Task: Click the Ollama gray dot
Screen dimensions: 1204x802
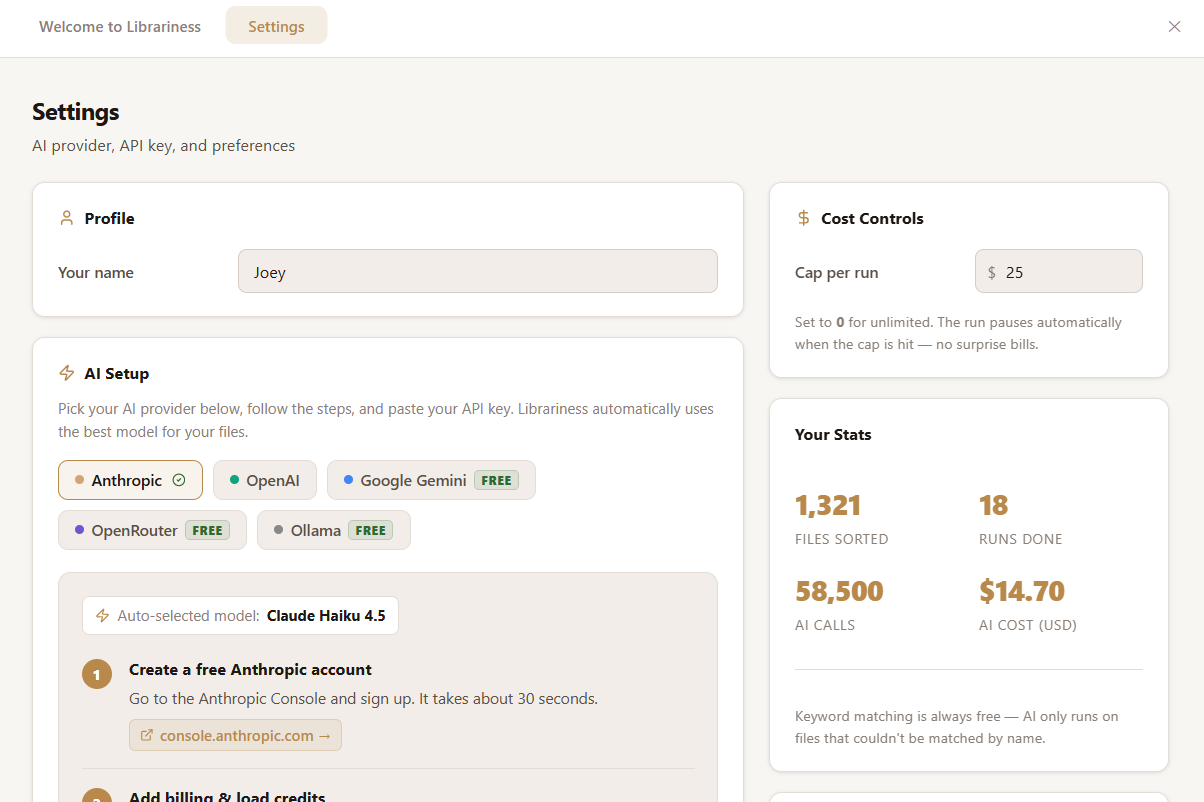Action: [x=278, y=530]
